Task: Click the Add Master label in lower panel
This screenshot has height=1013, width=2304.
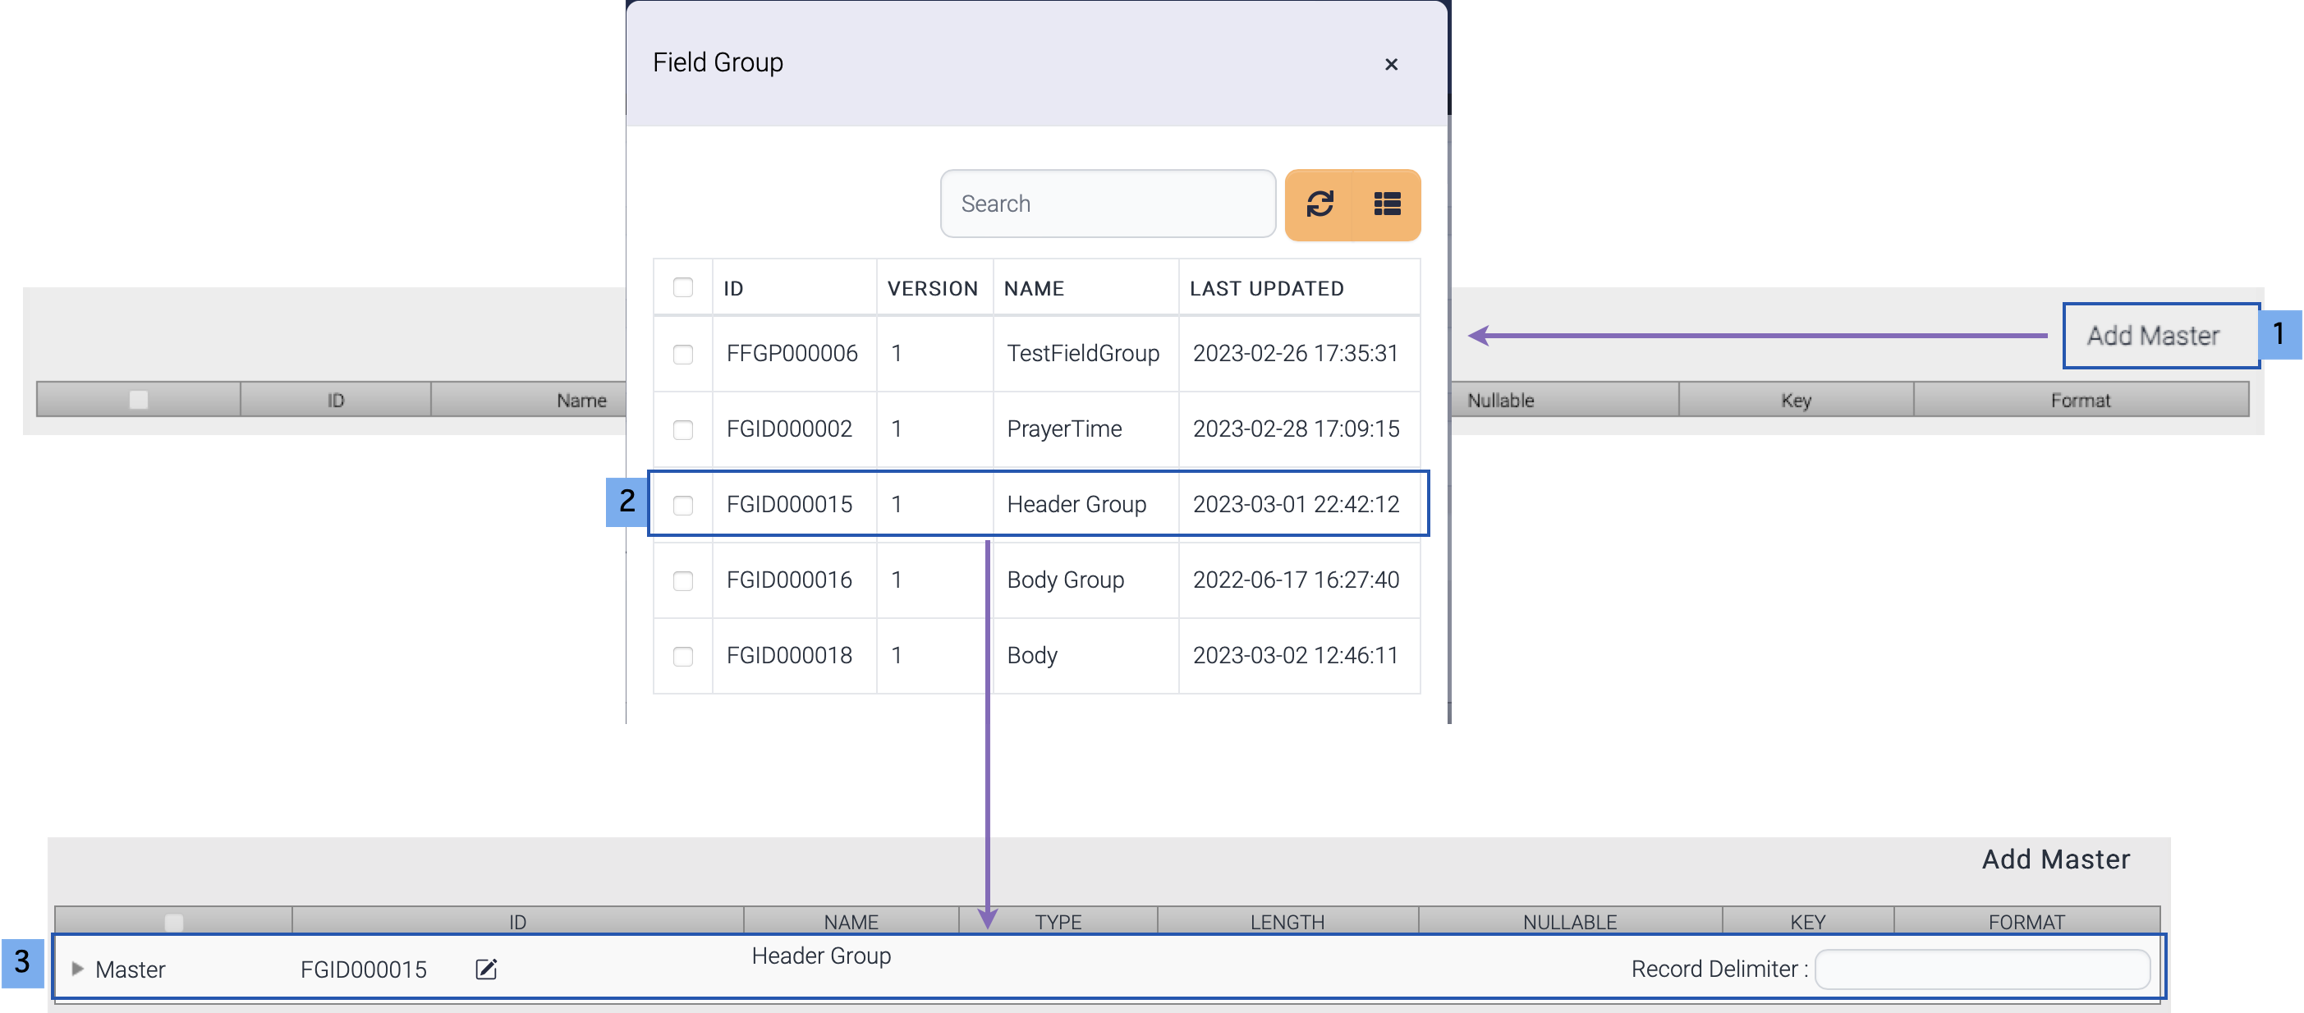Action: click(x=2055, y=859)
